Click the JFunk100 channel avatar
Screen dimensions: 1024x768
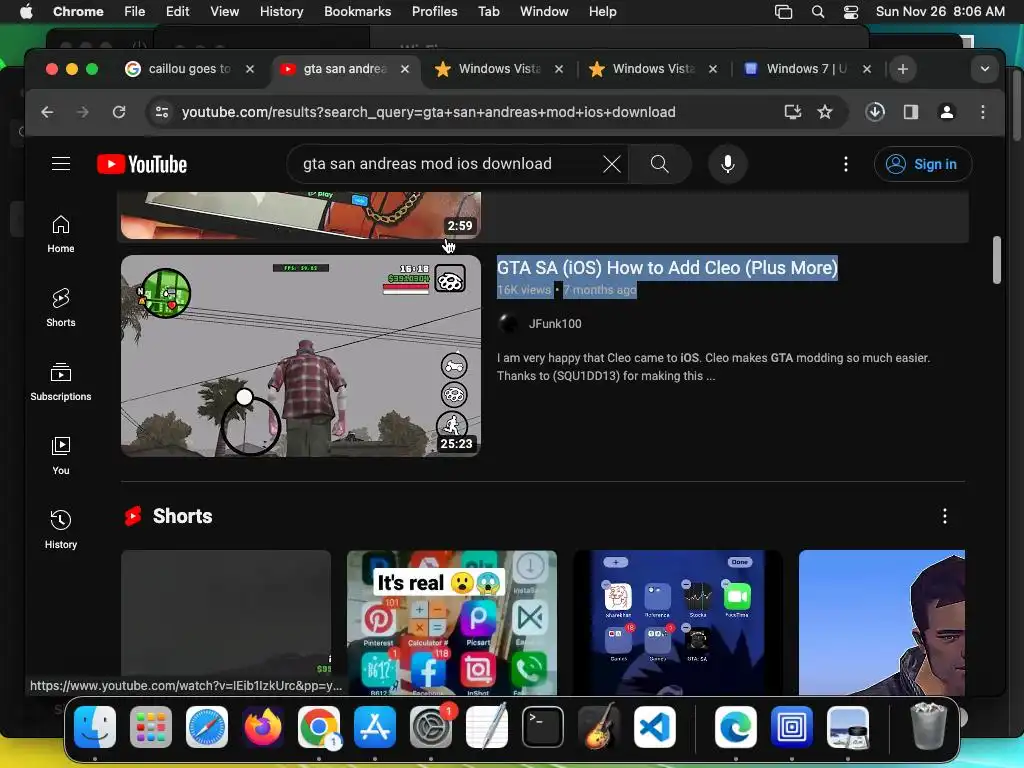507,324
